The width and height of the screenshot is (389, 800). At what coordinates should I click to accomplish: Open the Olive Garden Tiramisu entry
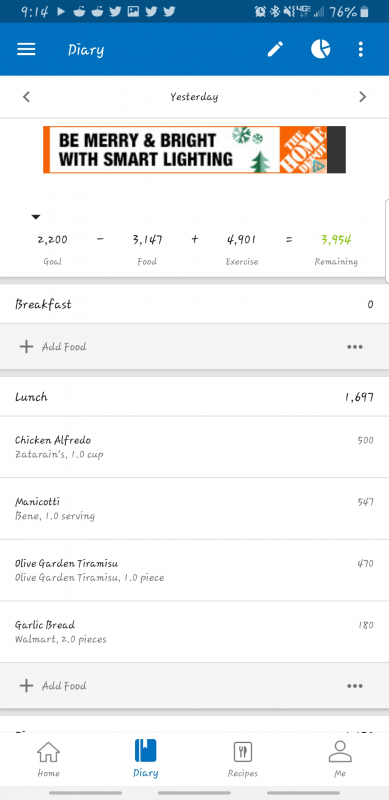194,570
